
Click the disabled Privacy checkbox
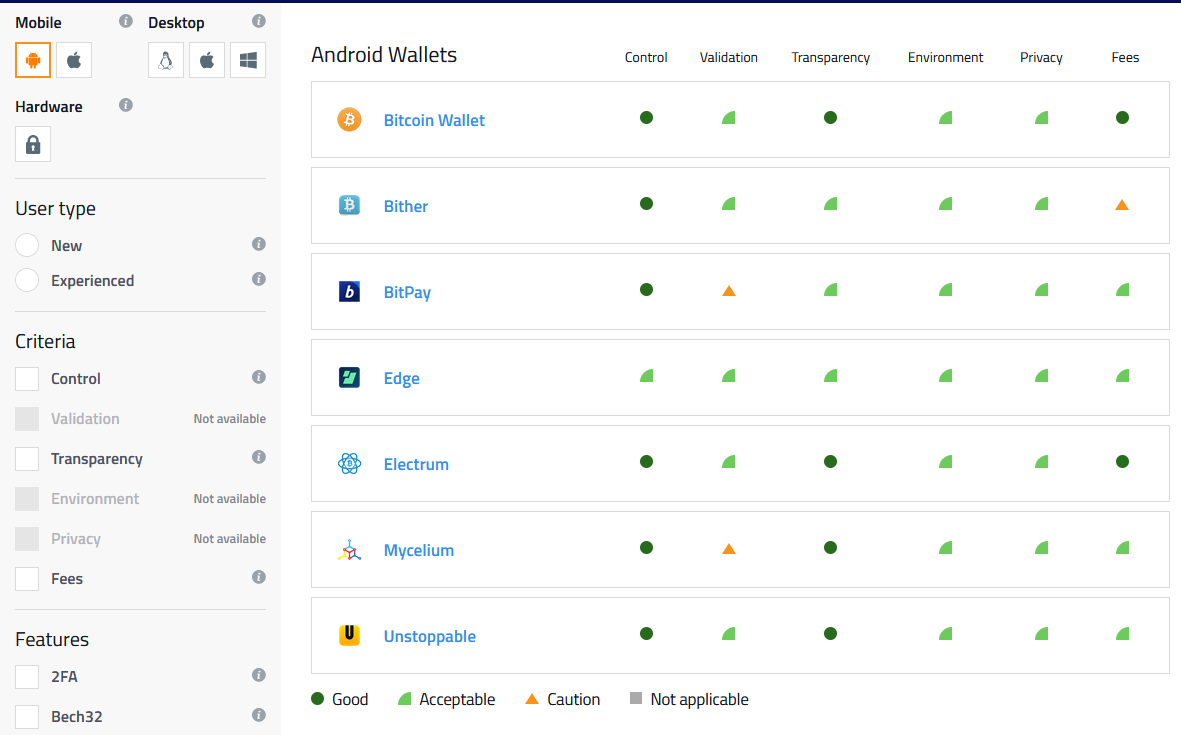click(27, 538)
